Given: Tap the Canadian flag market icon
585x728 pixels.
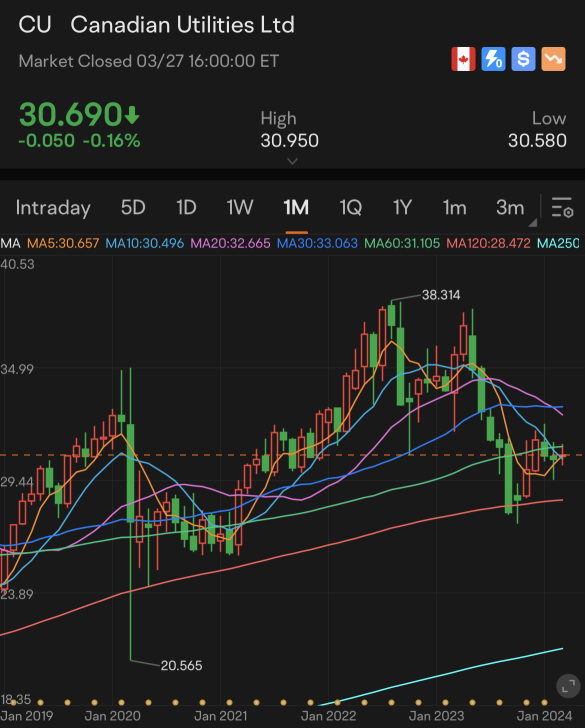Looking at the screenshot, I should point(463,59).
